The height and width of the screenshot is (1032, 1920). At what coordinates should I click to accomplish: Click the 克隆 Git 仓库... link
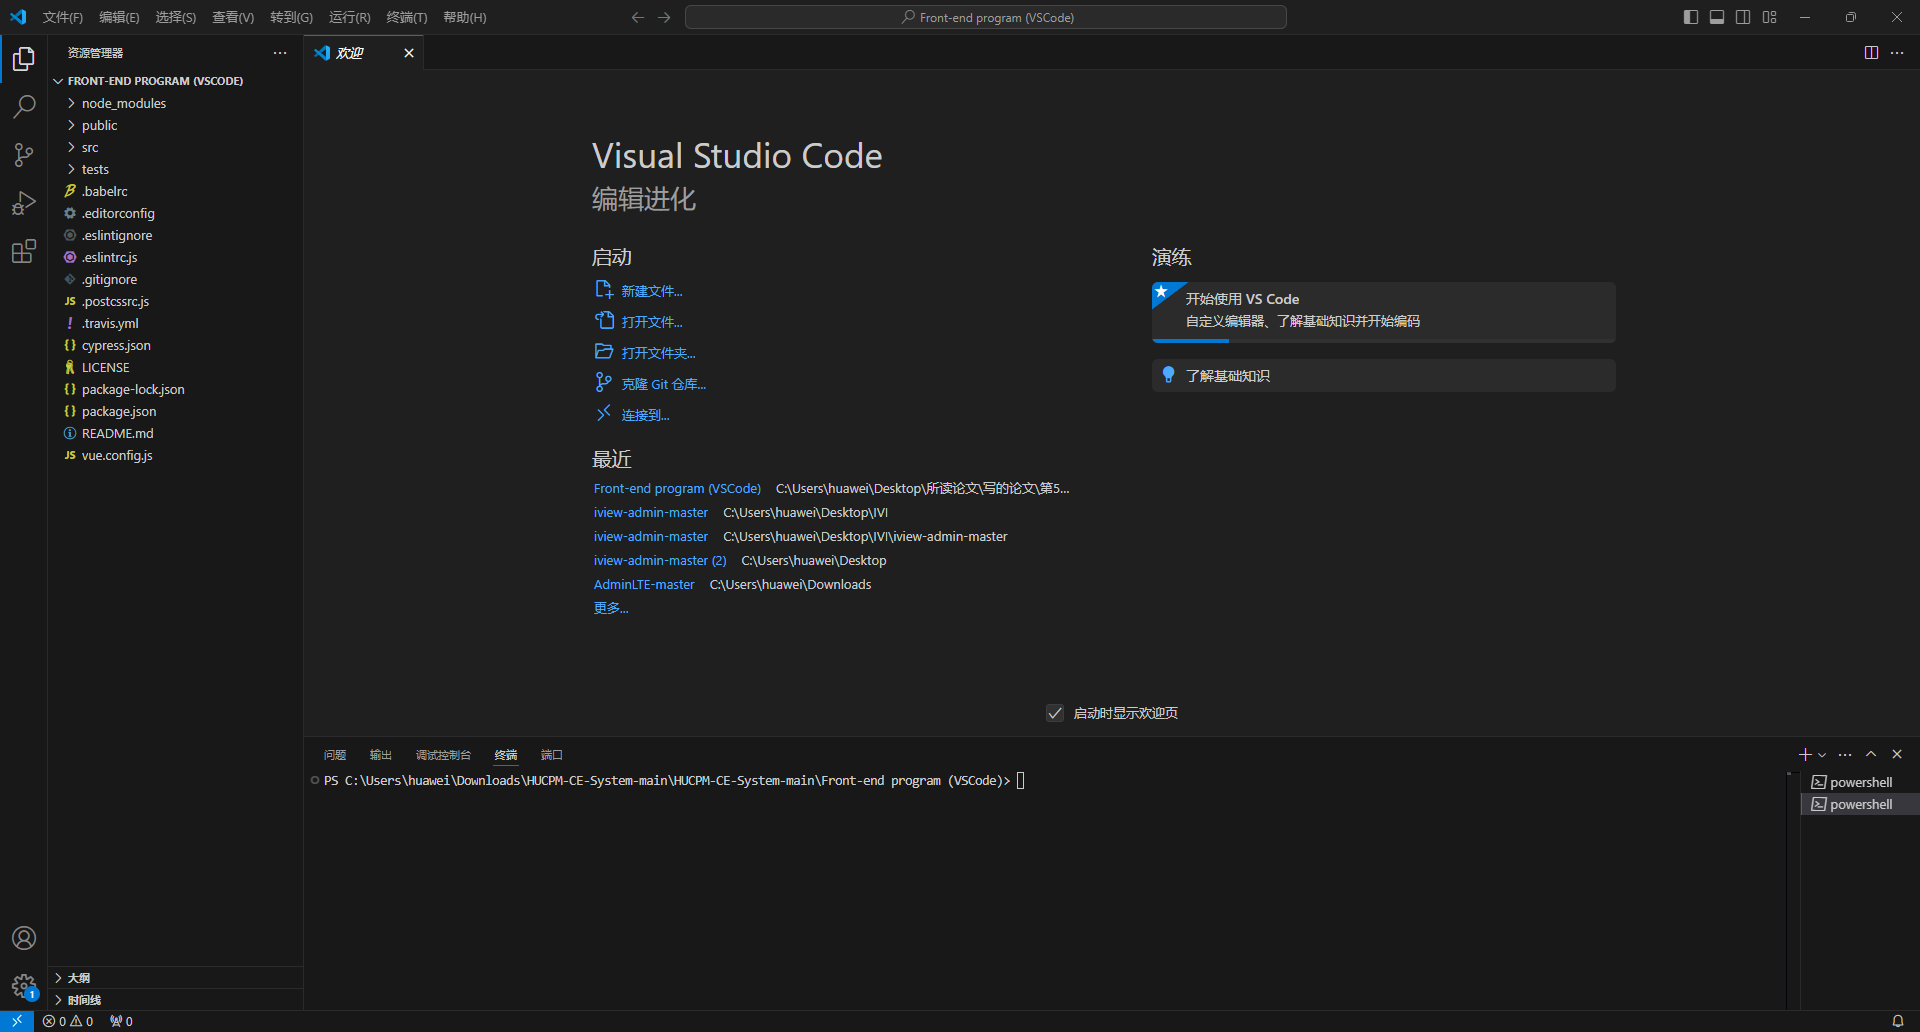point(650,383)
